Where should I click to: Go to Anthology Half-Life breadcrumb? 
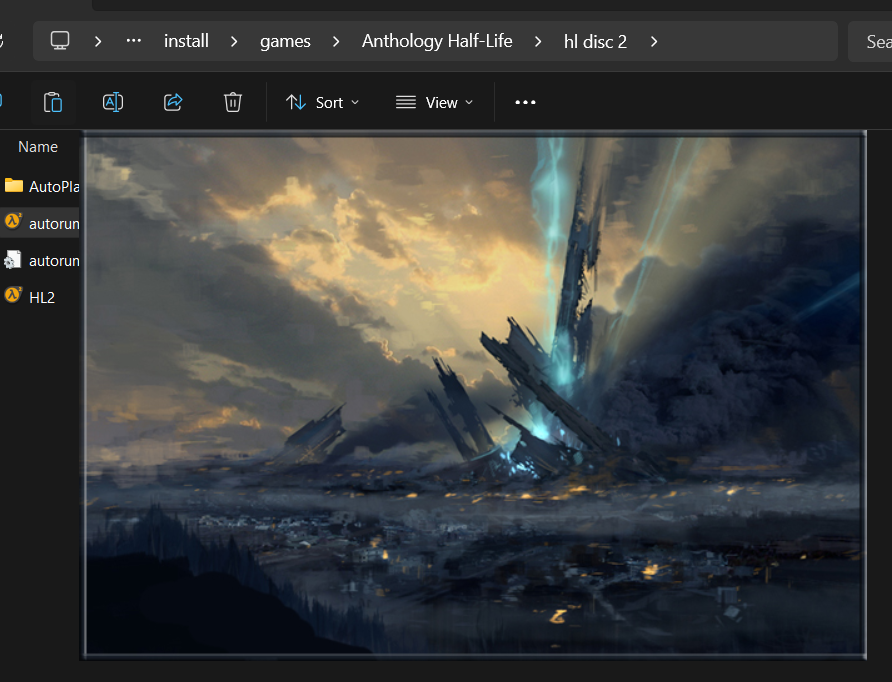(x=437, y=41)
